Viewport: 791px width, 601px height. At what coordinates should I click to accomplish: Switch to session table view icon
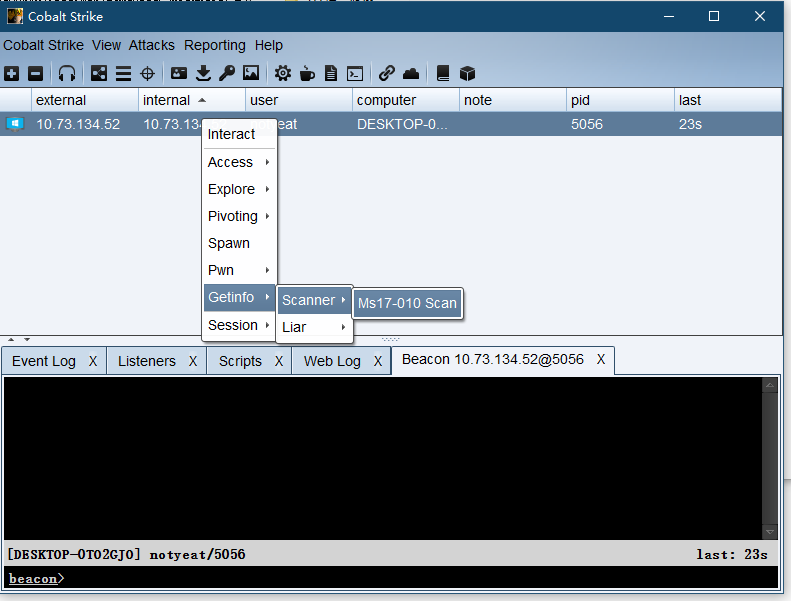[123, 74]
